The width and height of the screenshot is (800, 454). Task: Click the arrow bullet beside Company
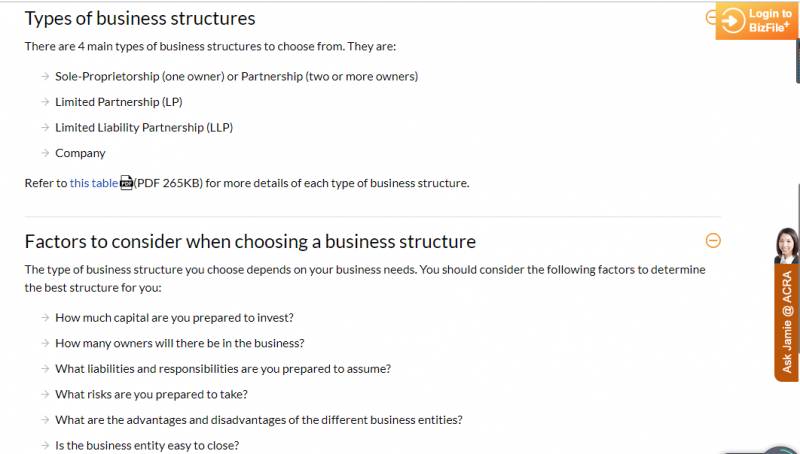tap(45, 153)
